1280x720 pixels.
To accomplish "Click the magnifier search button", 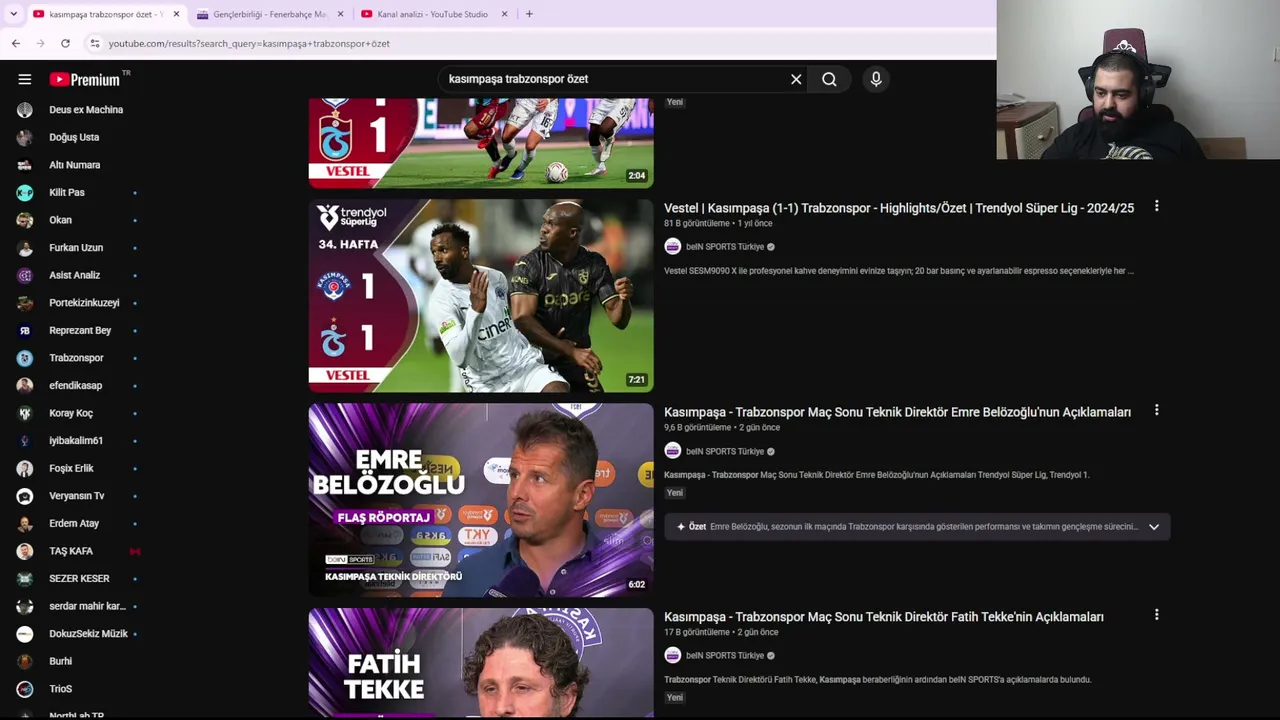I will point(829,79).
